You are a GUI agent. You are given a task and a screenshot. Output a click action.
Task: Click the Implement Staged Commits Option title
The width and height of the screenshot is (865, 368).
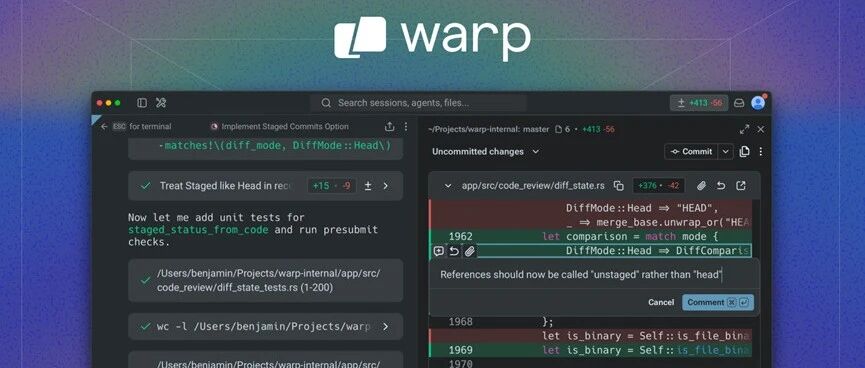coord(285,126)
